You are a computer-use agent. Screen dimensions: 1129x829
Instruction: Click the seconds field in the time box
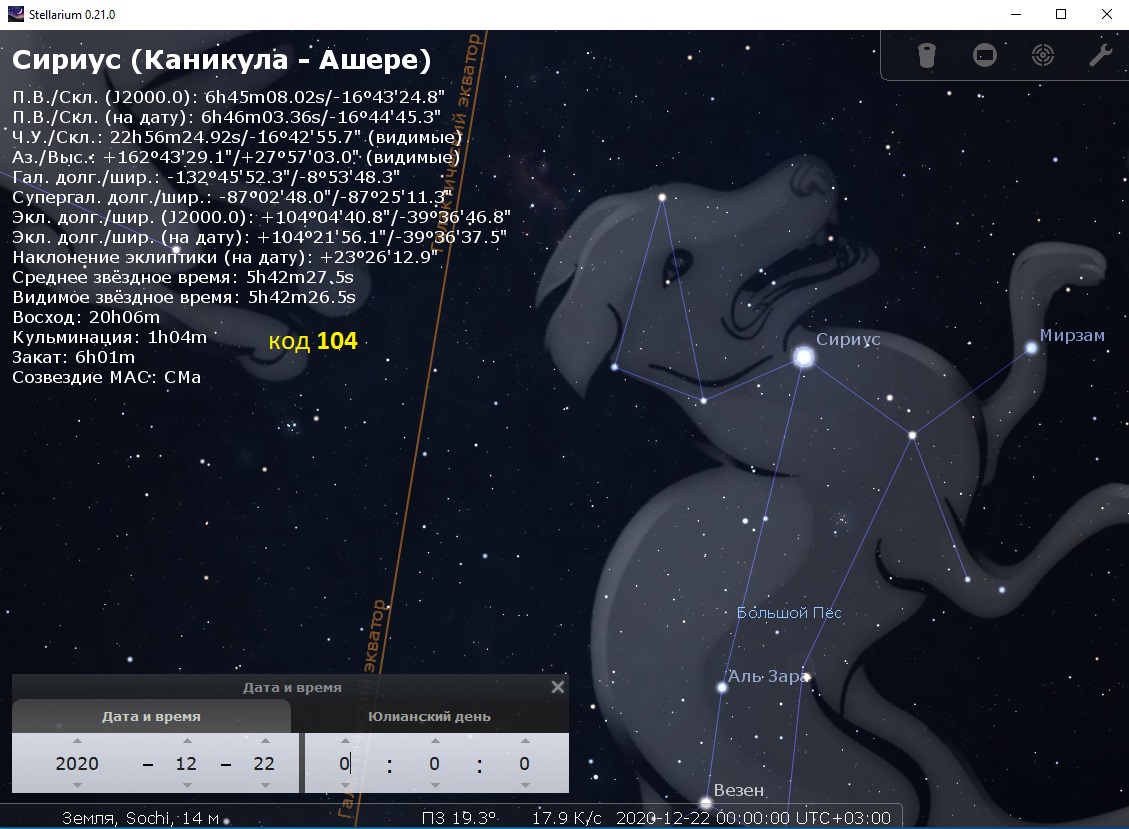coord(524,763)
